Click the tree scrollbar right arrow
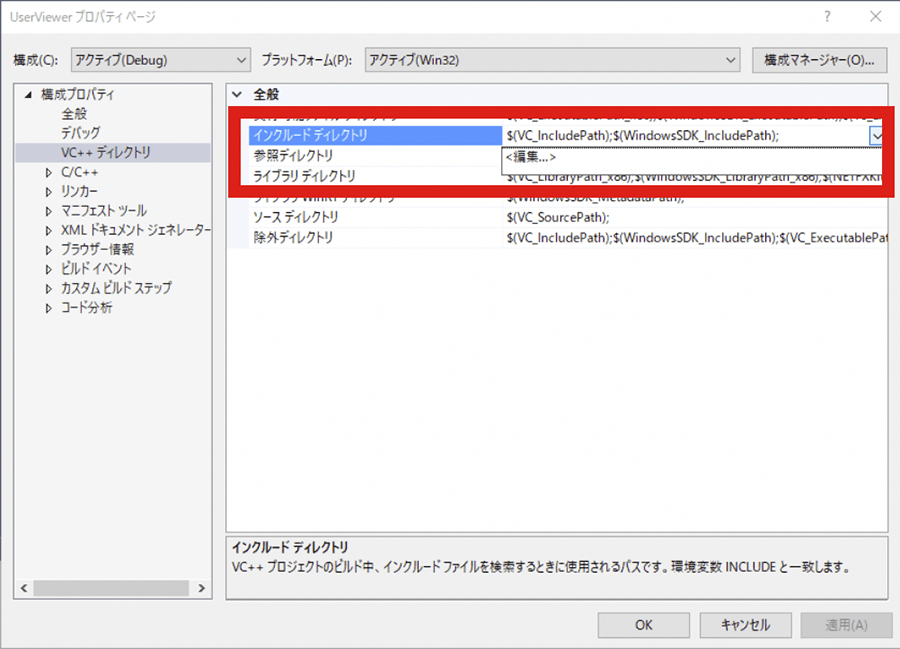The width and height of the screenshot is (900, 649). 201,588
